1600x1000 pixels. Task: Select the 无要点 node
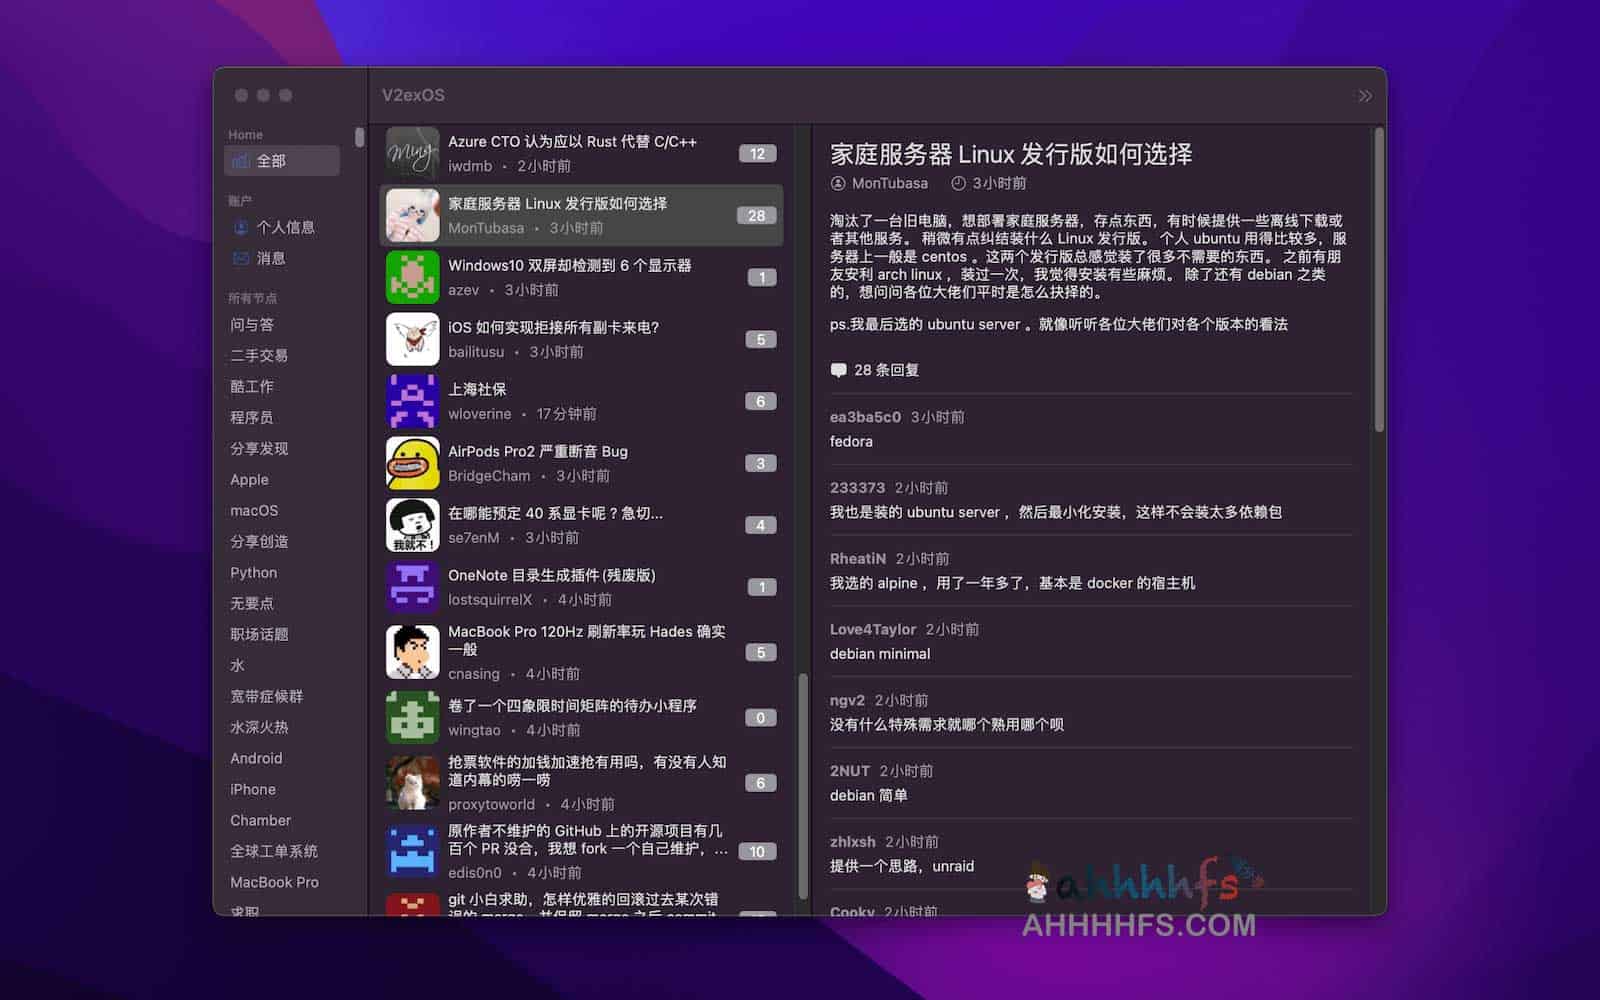pyautogui.click(x=252, y=604)
